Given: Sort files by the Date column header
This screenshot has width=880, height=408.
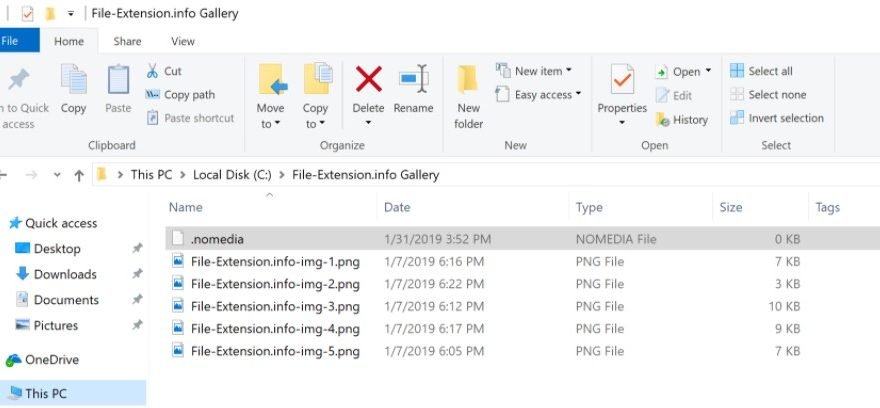Looking at the screenshot, I should coord(397,207).
